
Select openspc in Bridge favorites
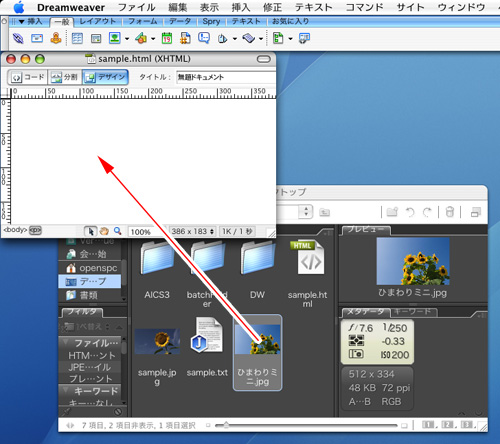pyautogui.click(x=91, y=268)
